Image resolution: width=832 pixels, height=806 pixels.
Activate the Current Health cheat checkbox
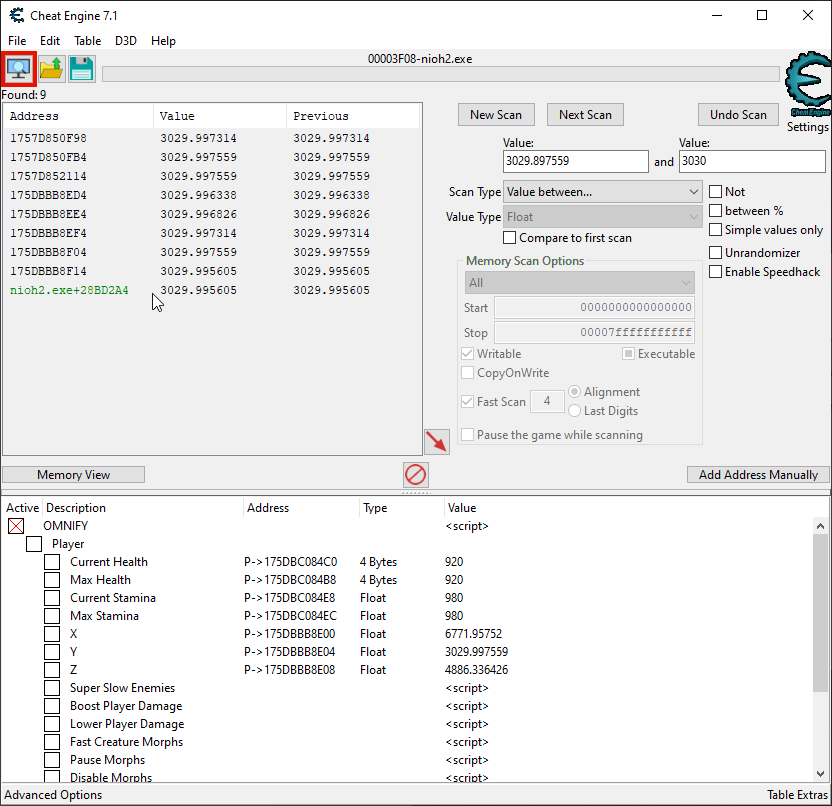point(52,562)
